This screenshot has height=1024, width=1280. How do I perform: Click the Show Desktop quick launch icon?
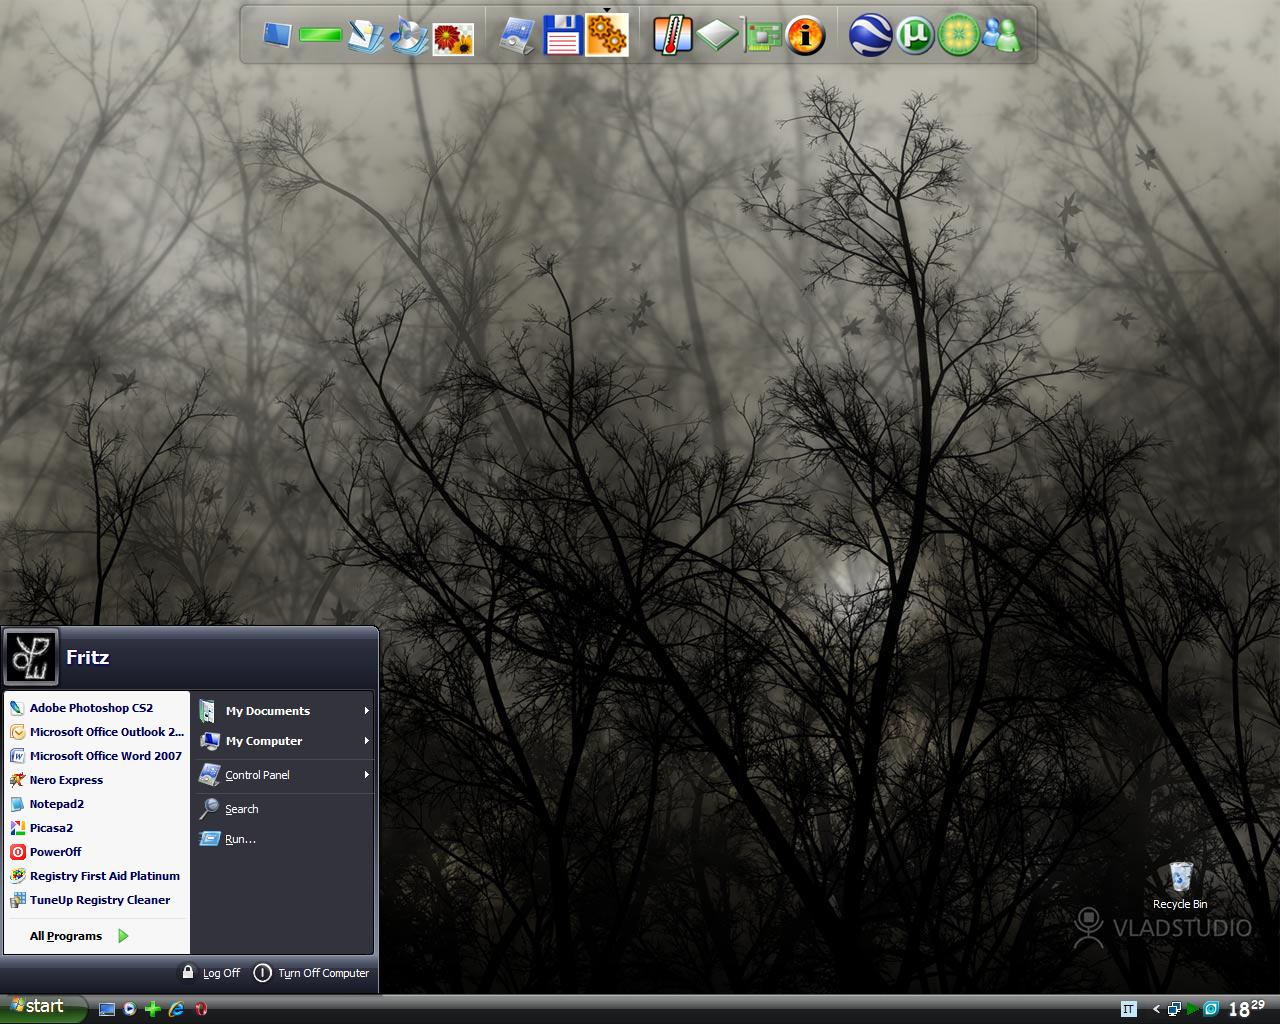[107, 1009]
